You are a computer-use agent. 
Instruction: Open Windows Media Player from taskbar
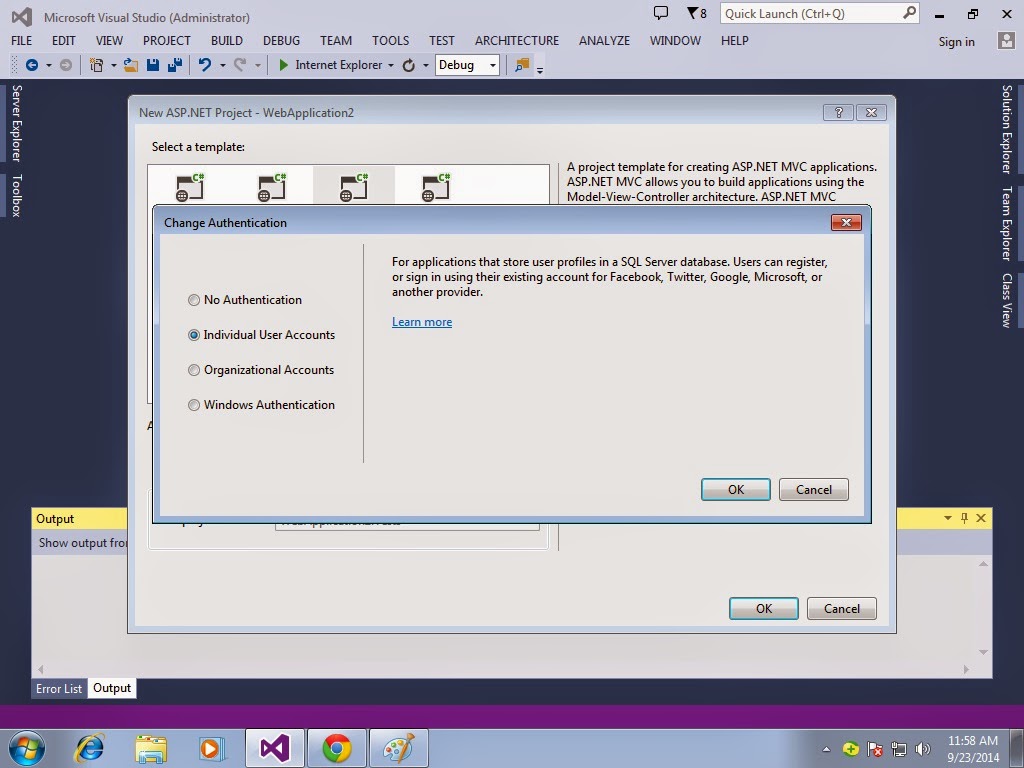coord(212,748)
